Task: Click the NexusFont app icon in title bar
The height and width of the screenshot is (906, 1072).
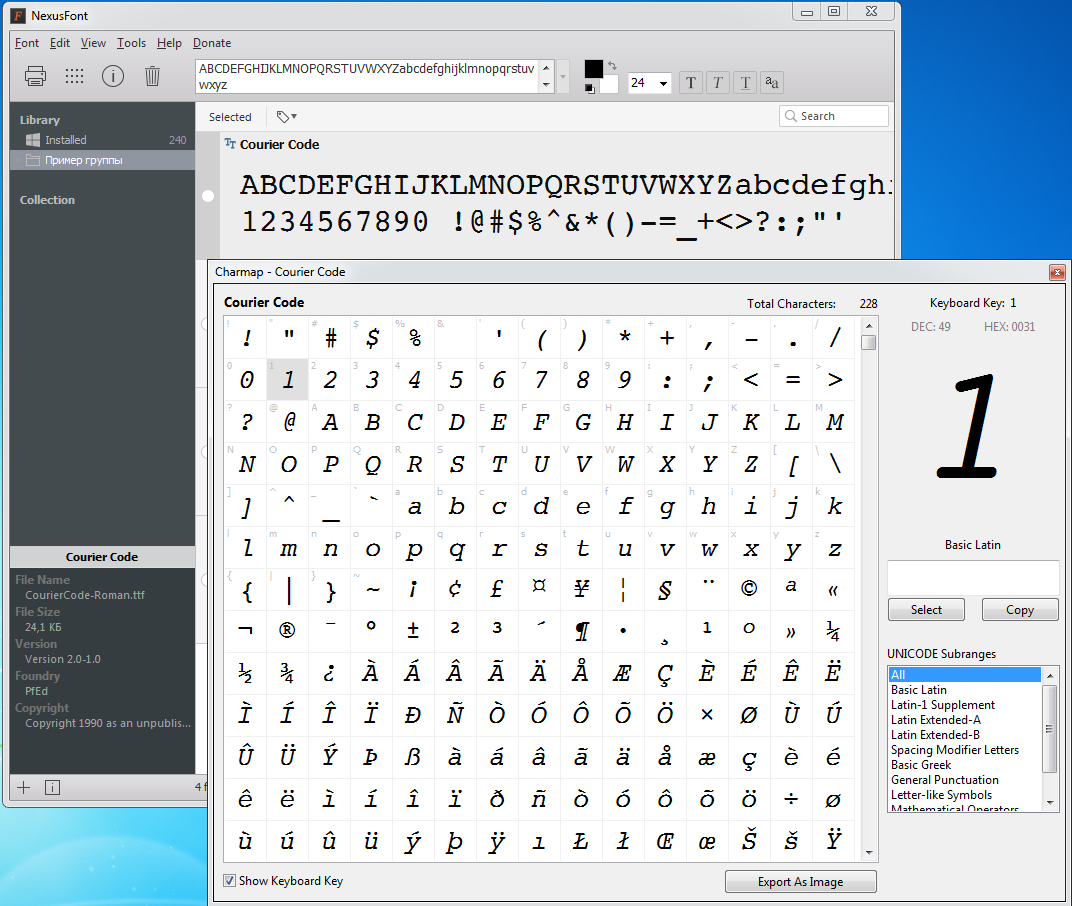Action: pyautogui.click(x=18, y=15)
